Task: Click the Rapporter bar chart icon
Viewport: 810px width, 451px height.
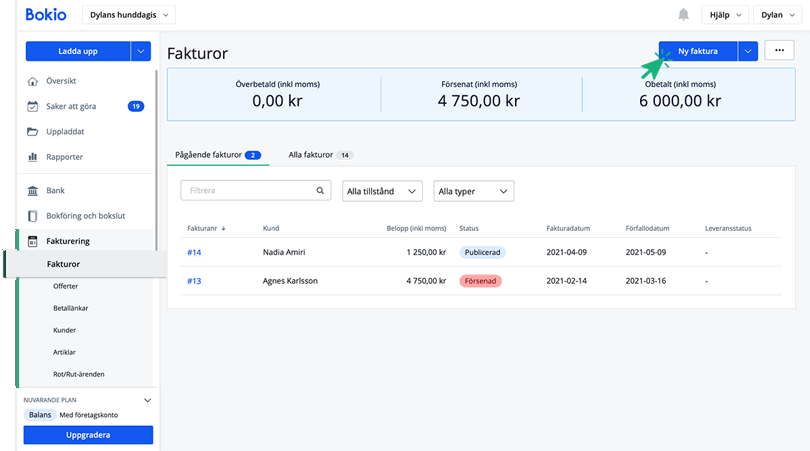Action: tap(33, 157)
